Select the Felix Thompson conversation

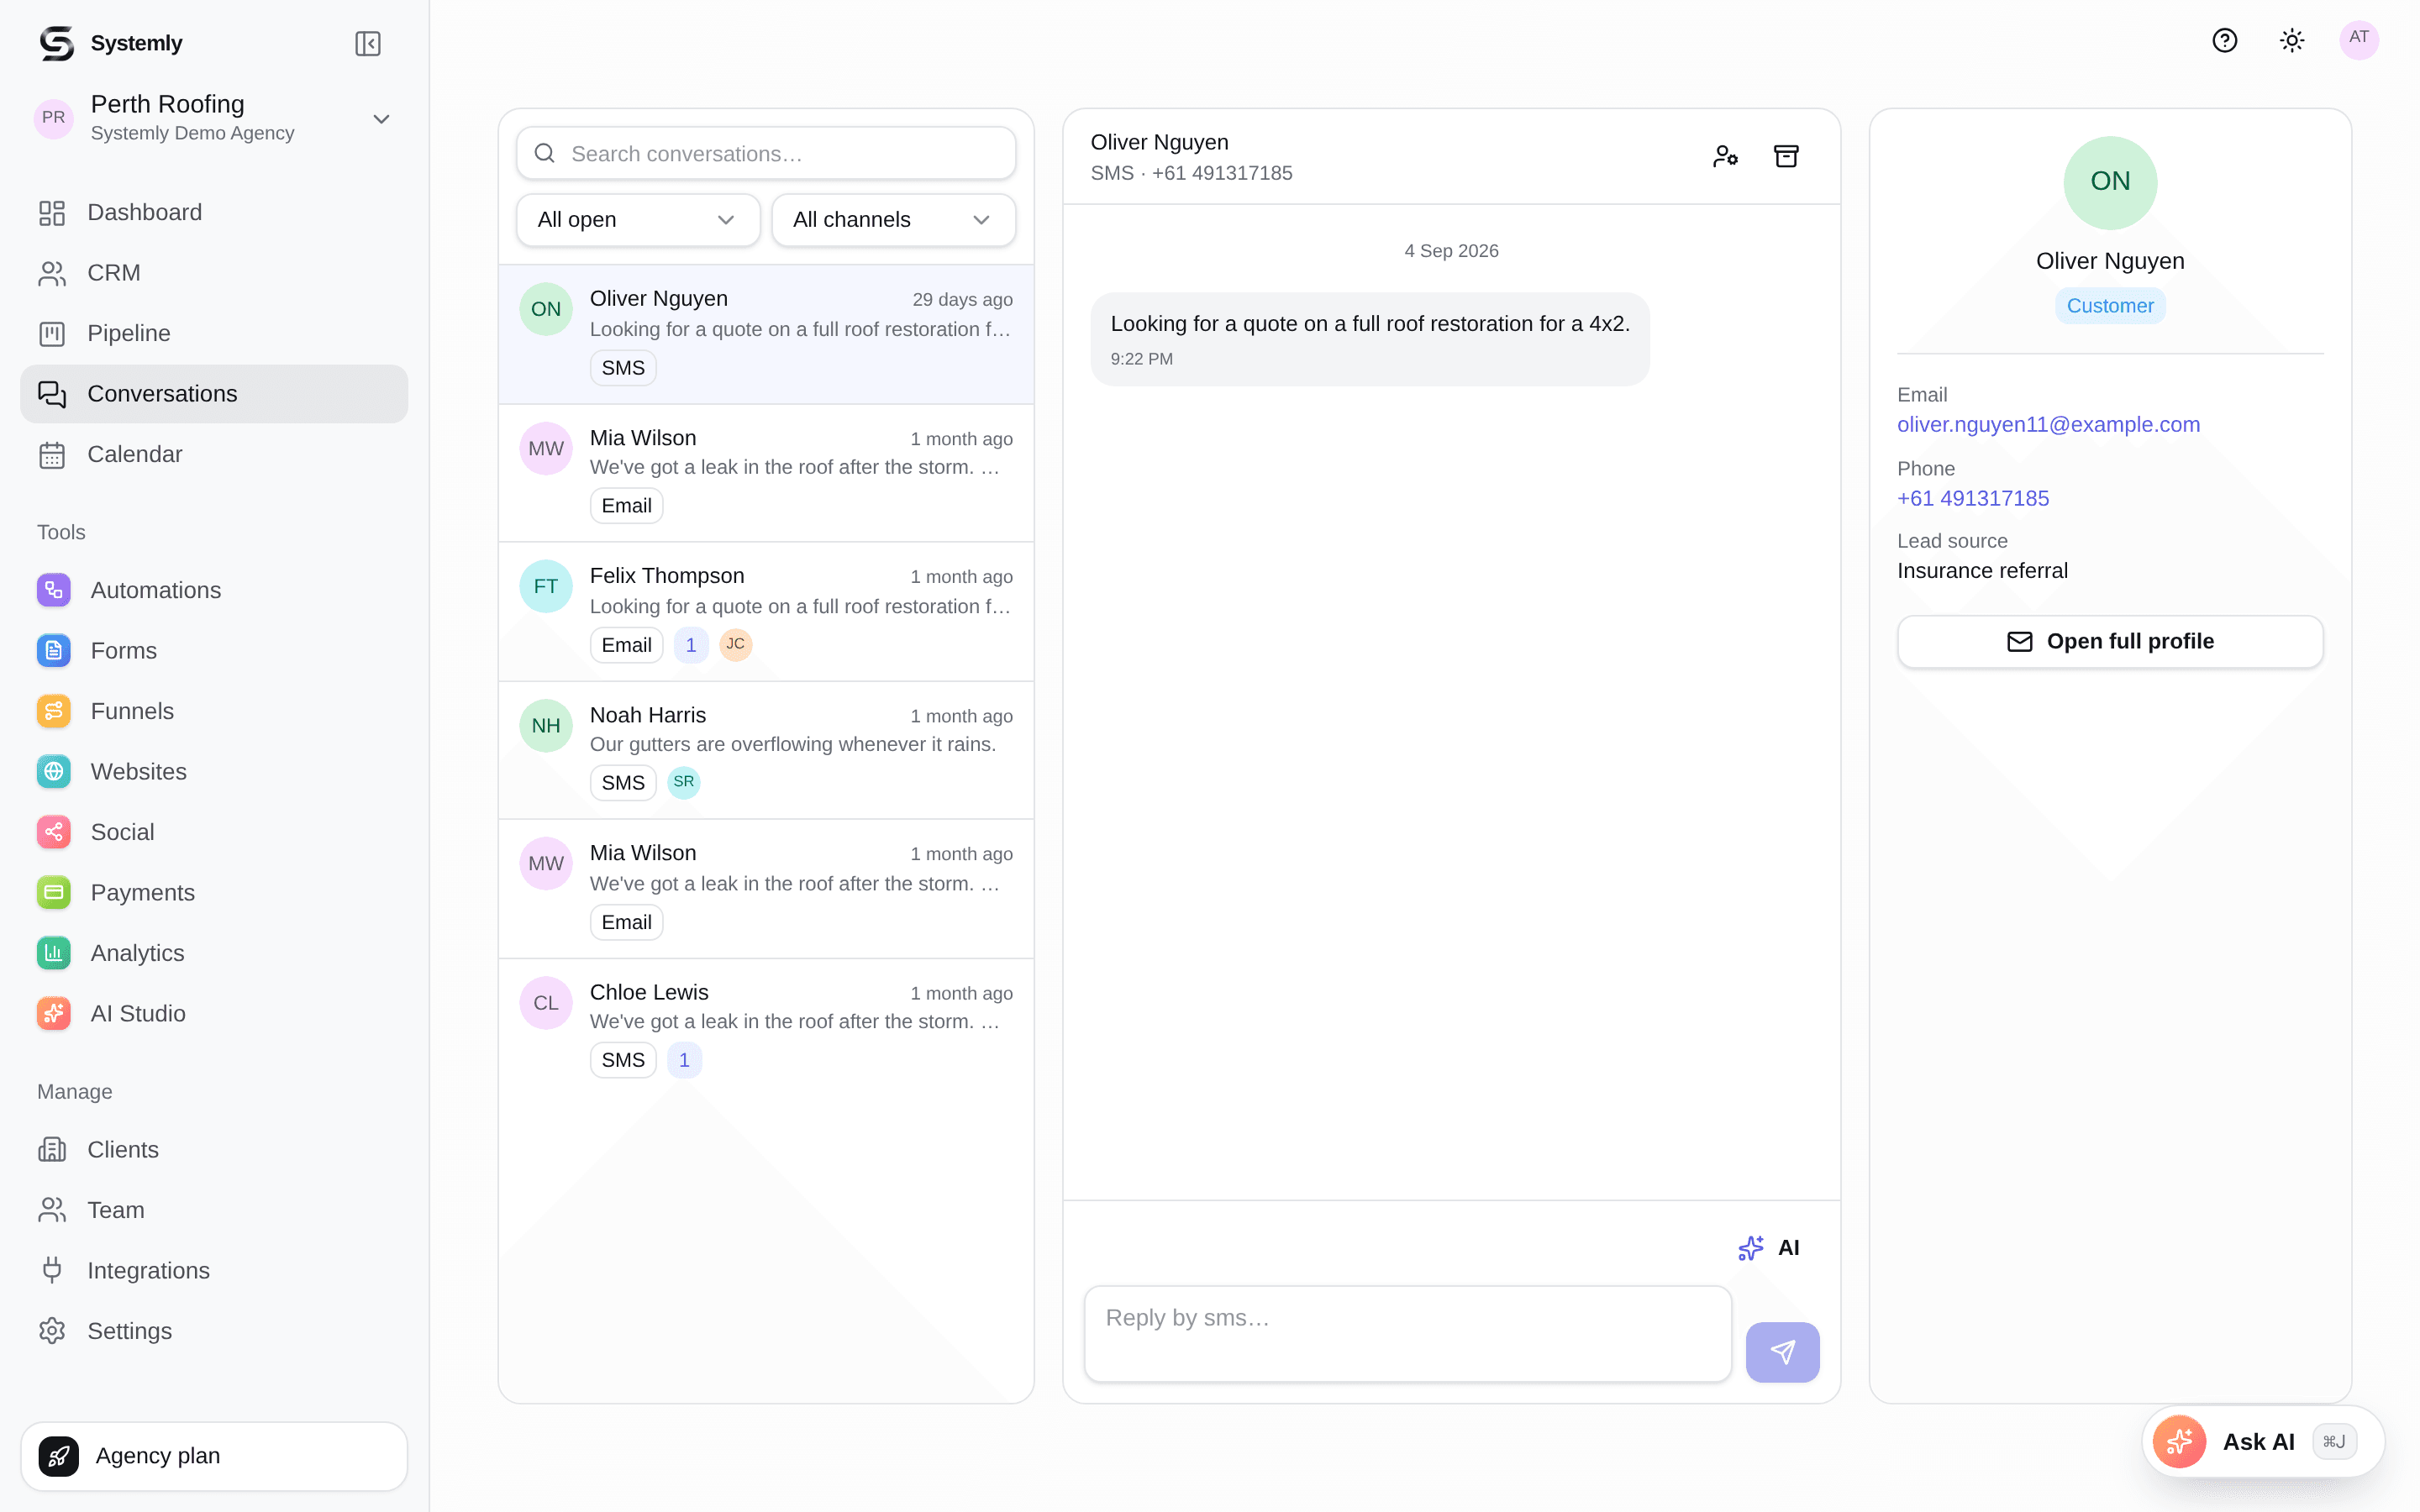click(x=766, y=612)
